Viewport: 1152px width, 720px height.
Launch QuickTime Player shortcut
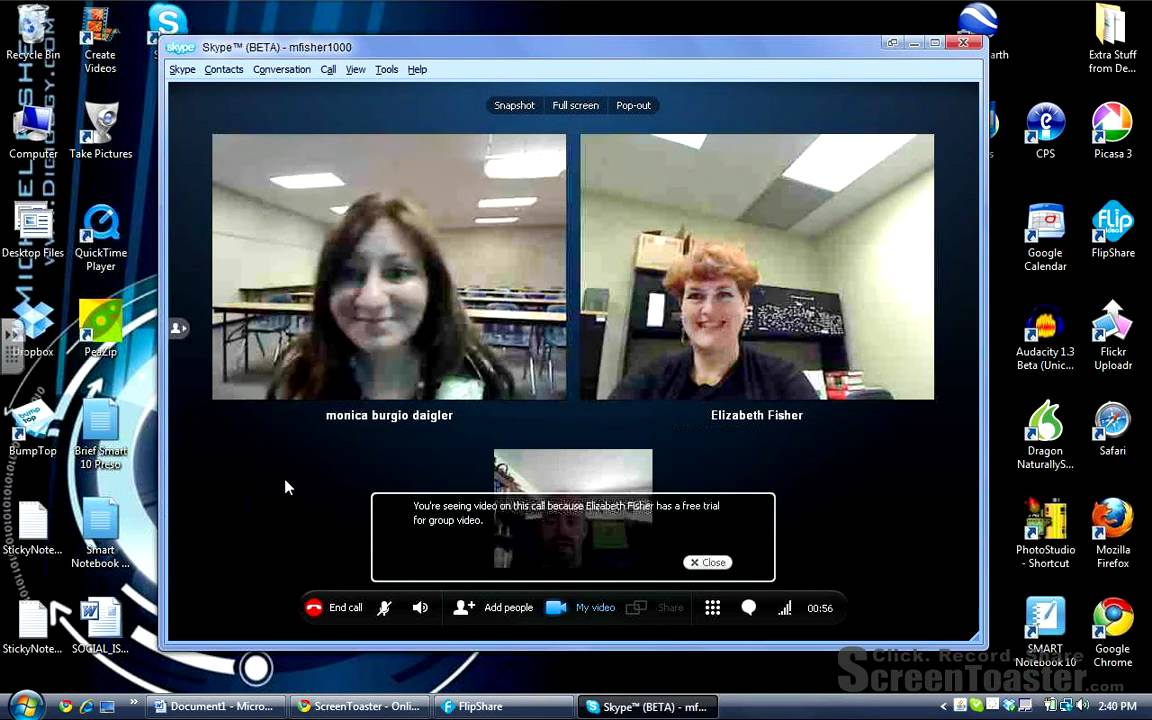pos(101,239)
